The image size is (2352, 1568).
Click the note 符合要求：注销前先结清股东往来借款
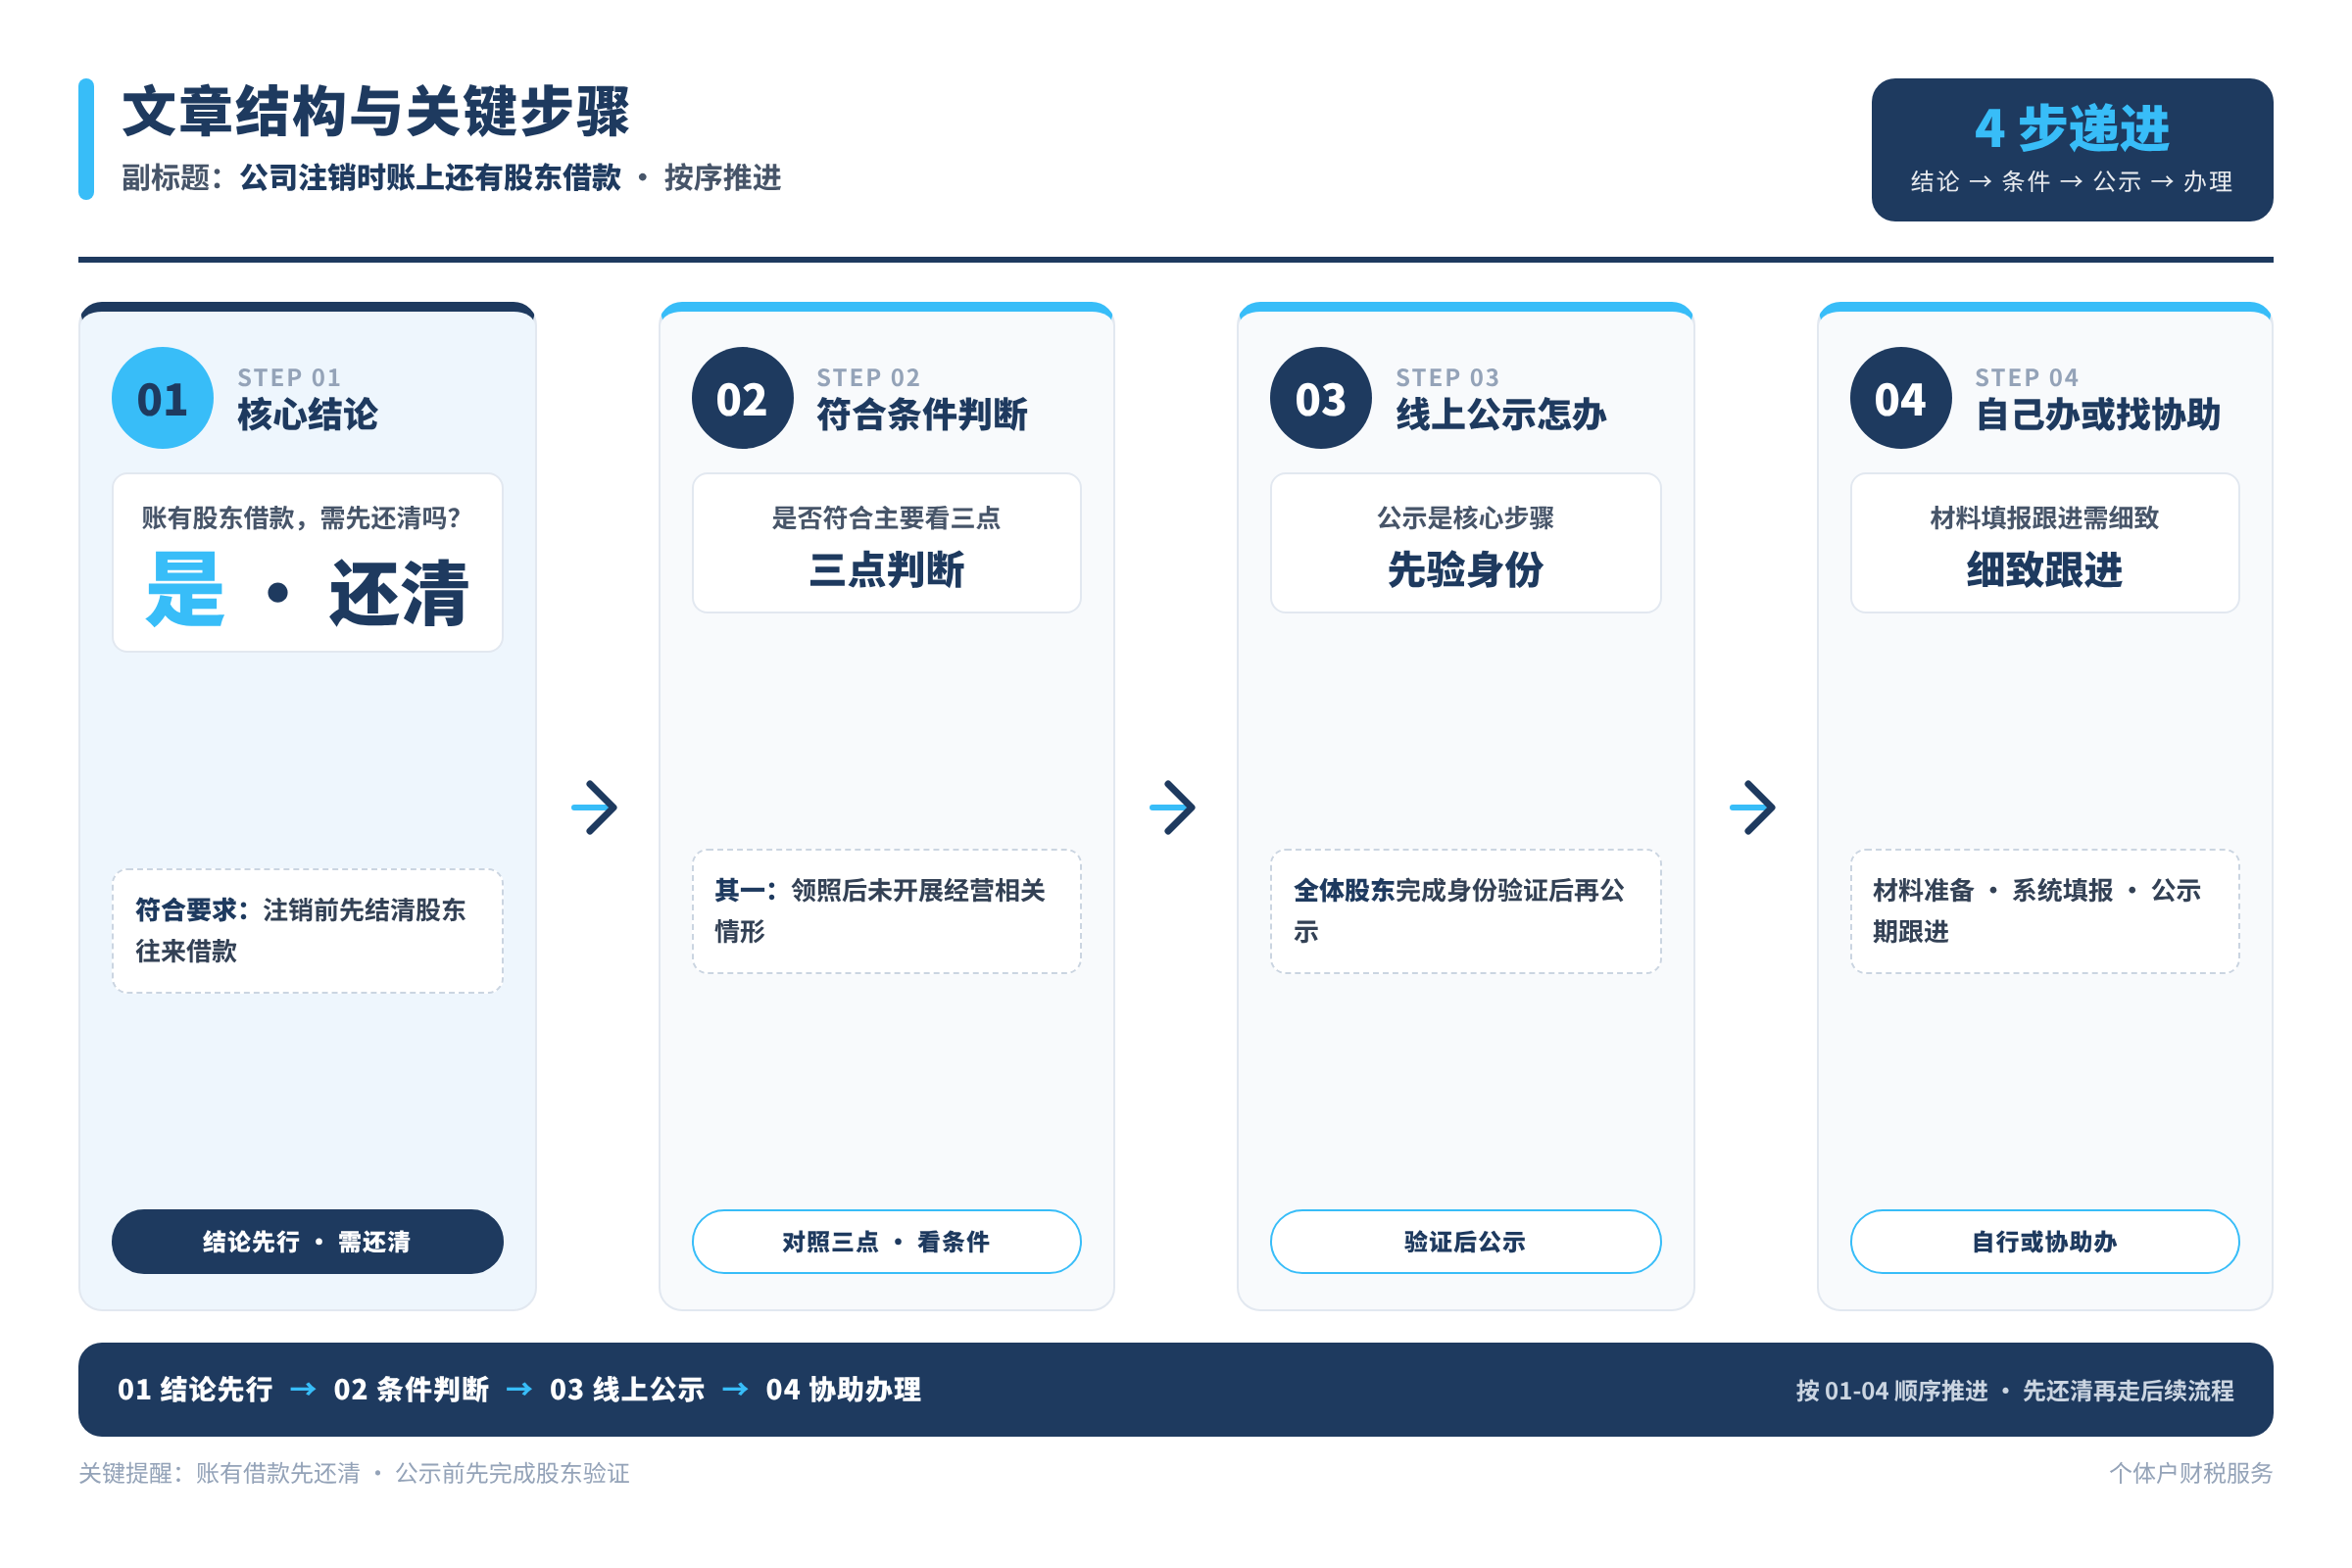click(307, 930)
